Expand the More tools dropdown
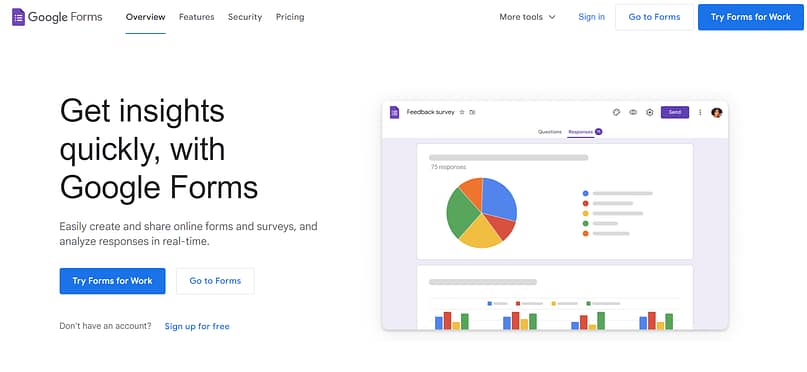This screenshot has width=807, height=372. 528,17
